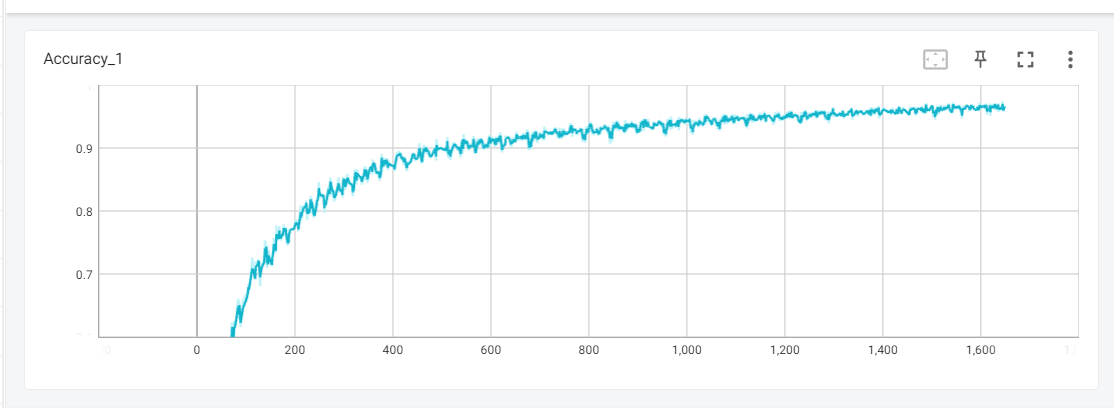Click the 400 x-axis label
The height and width of the screenshot is (408, 1114).
pos(392,350)
